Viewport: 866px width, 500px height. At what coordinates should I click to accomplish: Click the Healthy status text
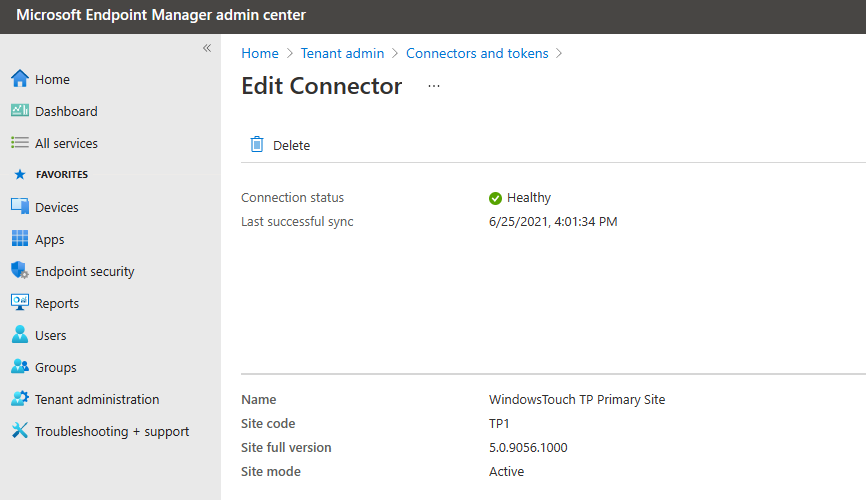click(529, 197)
